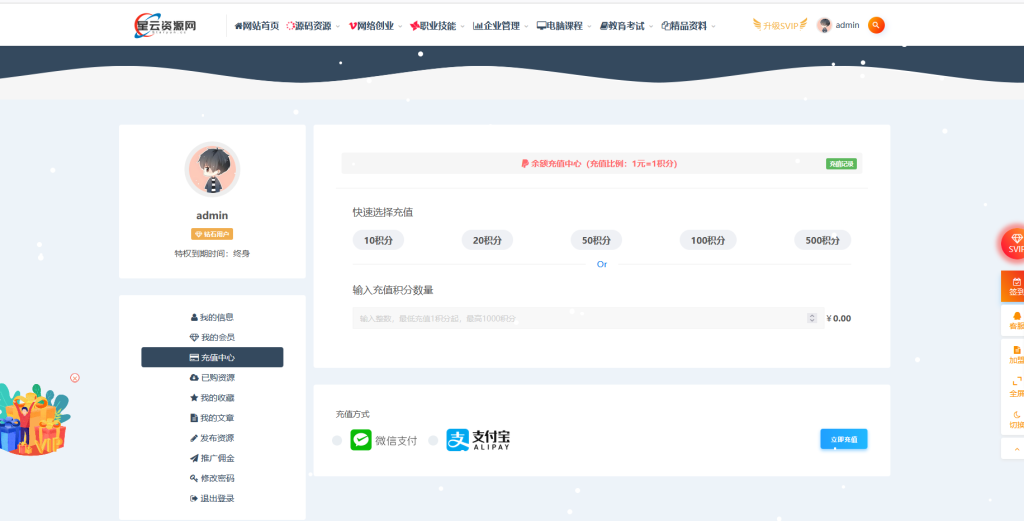Close the VIP gift box promotion popup
This screenshot has height=521, width=1024.
[x=75, y=377]
